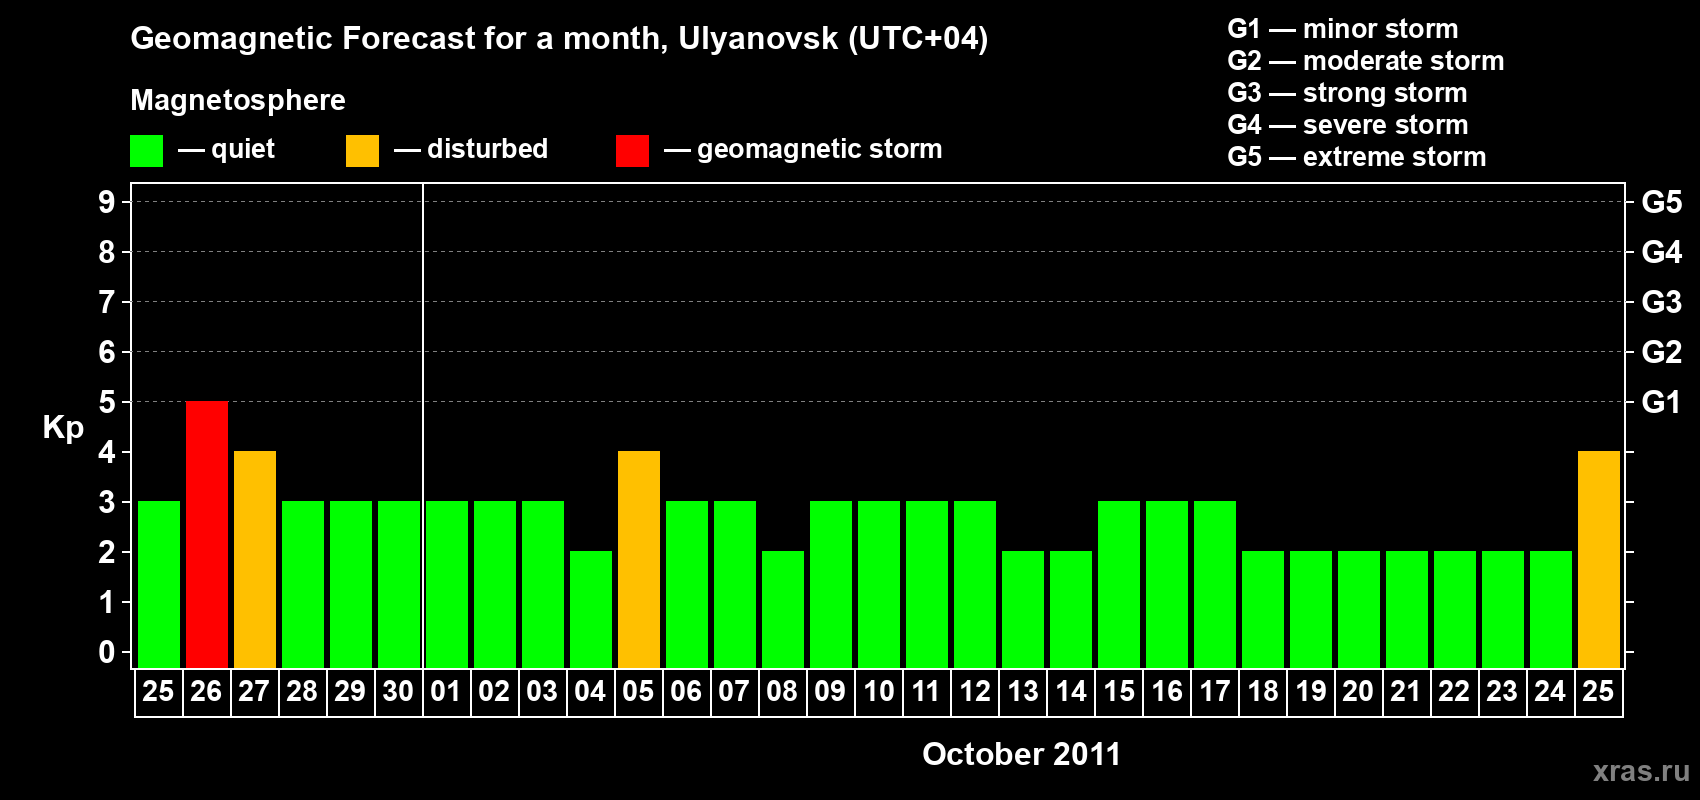Click the red Kp 5 bar for the 26th

point(207,534)
